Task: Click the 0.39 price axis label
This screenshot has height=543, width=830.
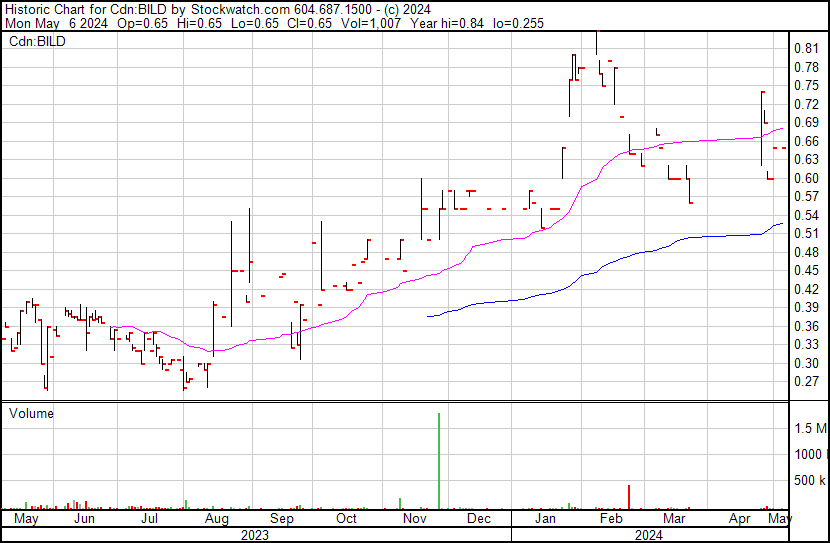Action: point(806,308)
